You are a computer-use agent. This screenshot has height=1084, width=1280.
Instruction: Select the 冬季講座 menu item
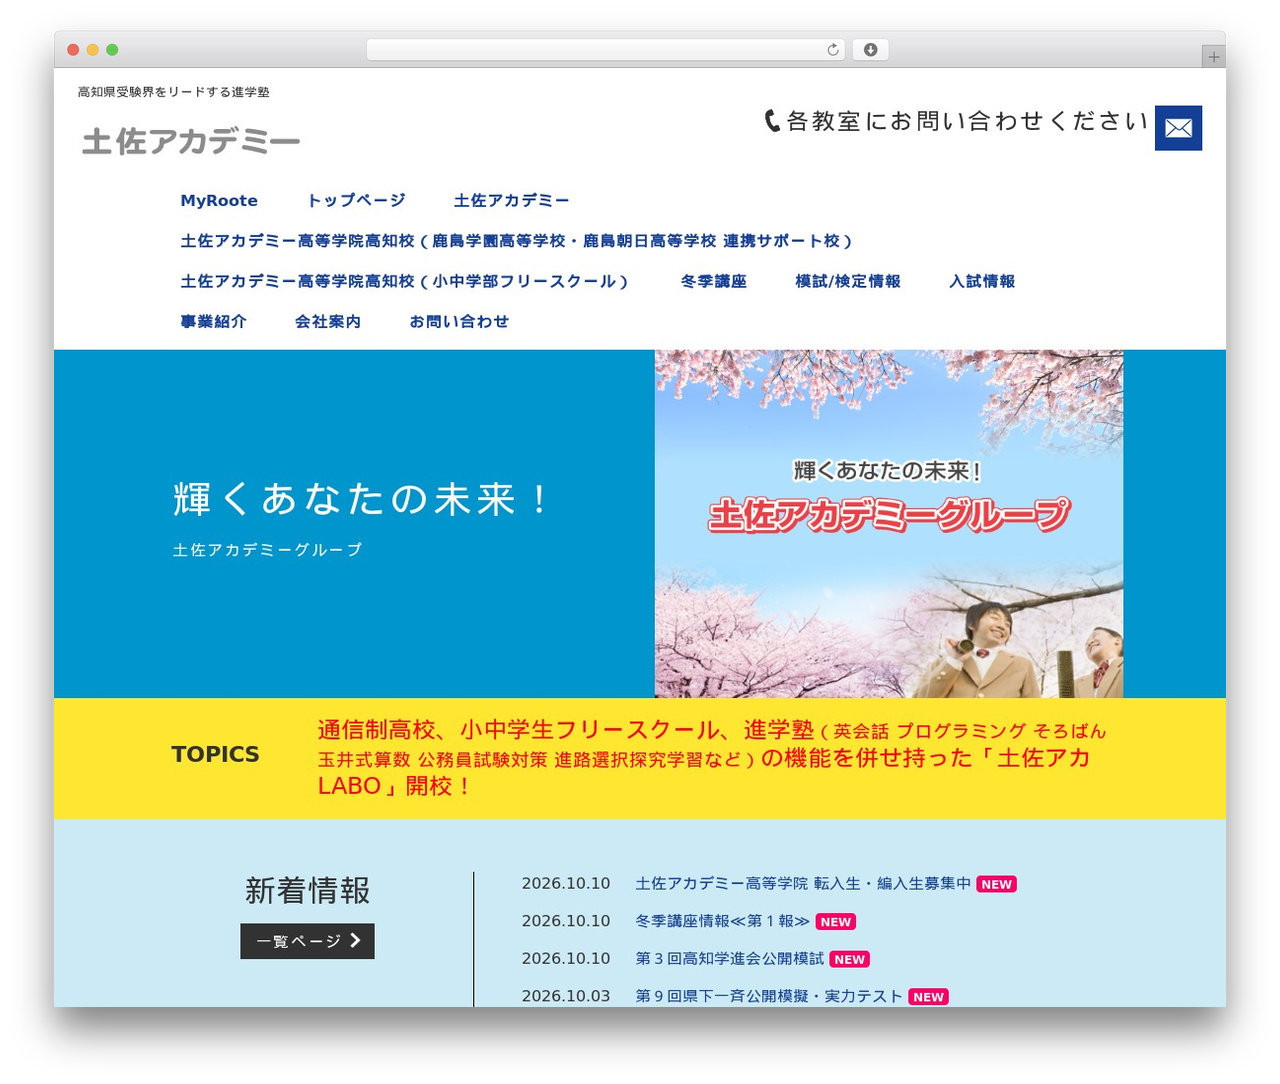point(714,282)
